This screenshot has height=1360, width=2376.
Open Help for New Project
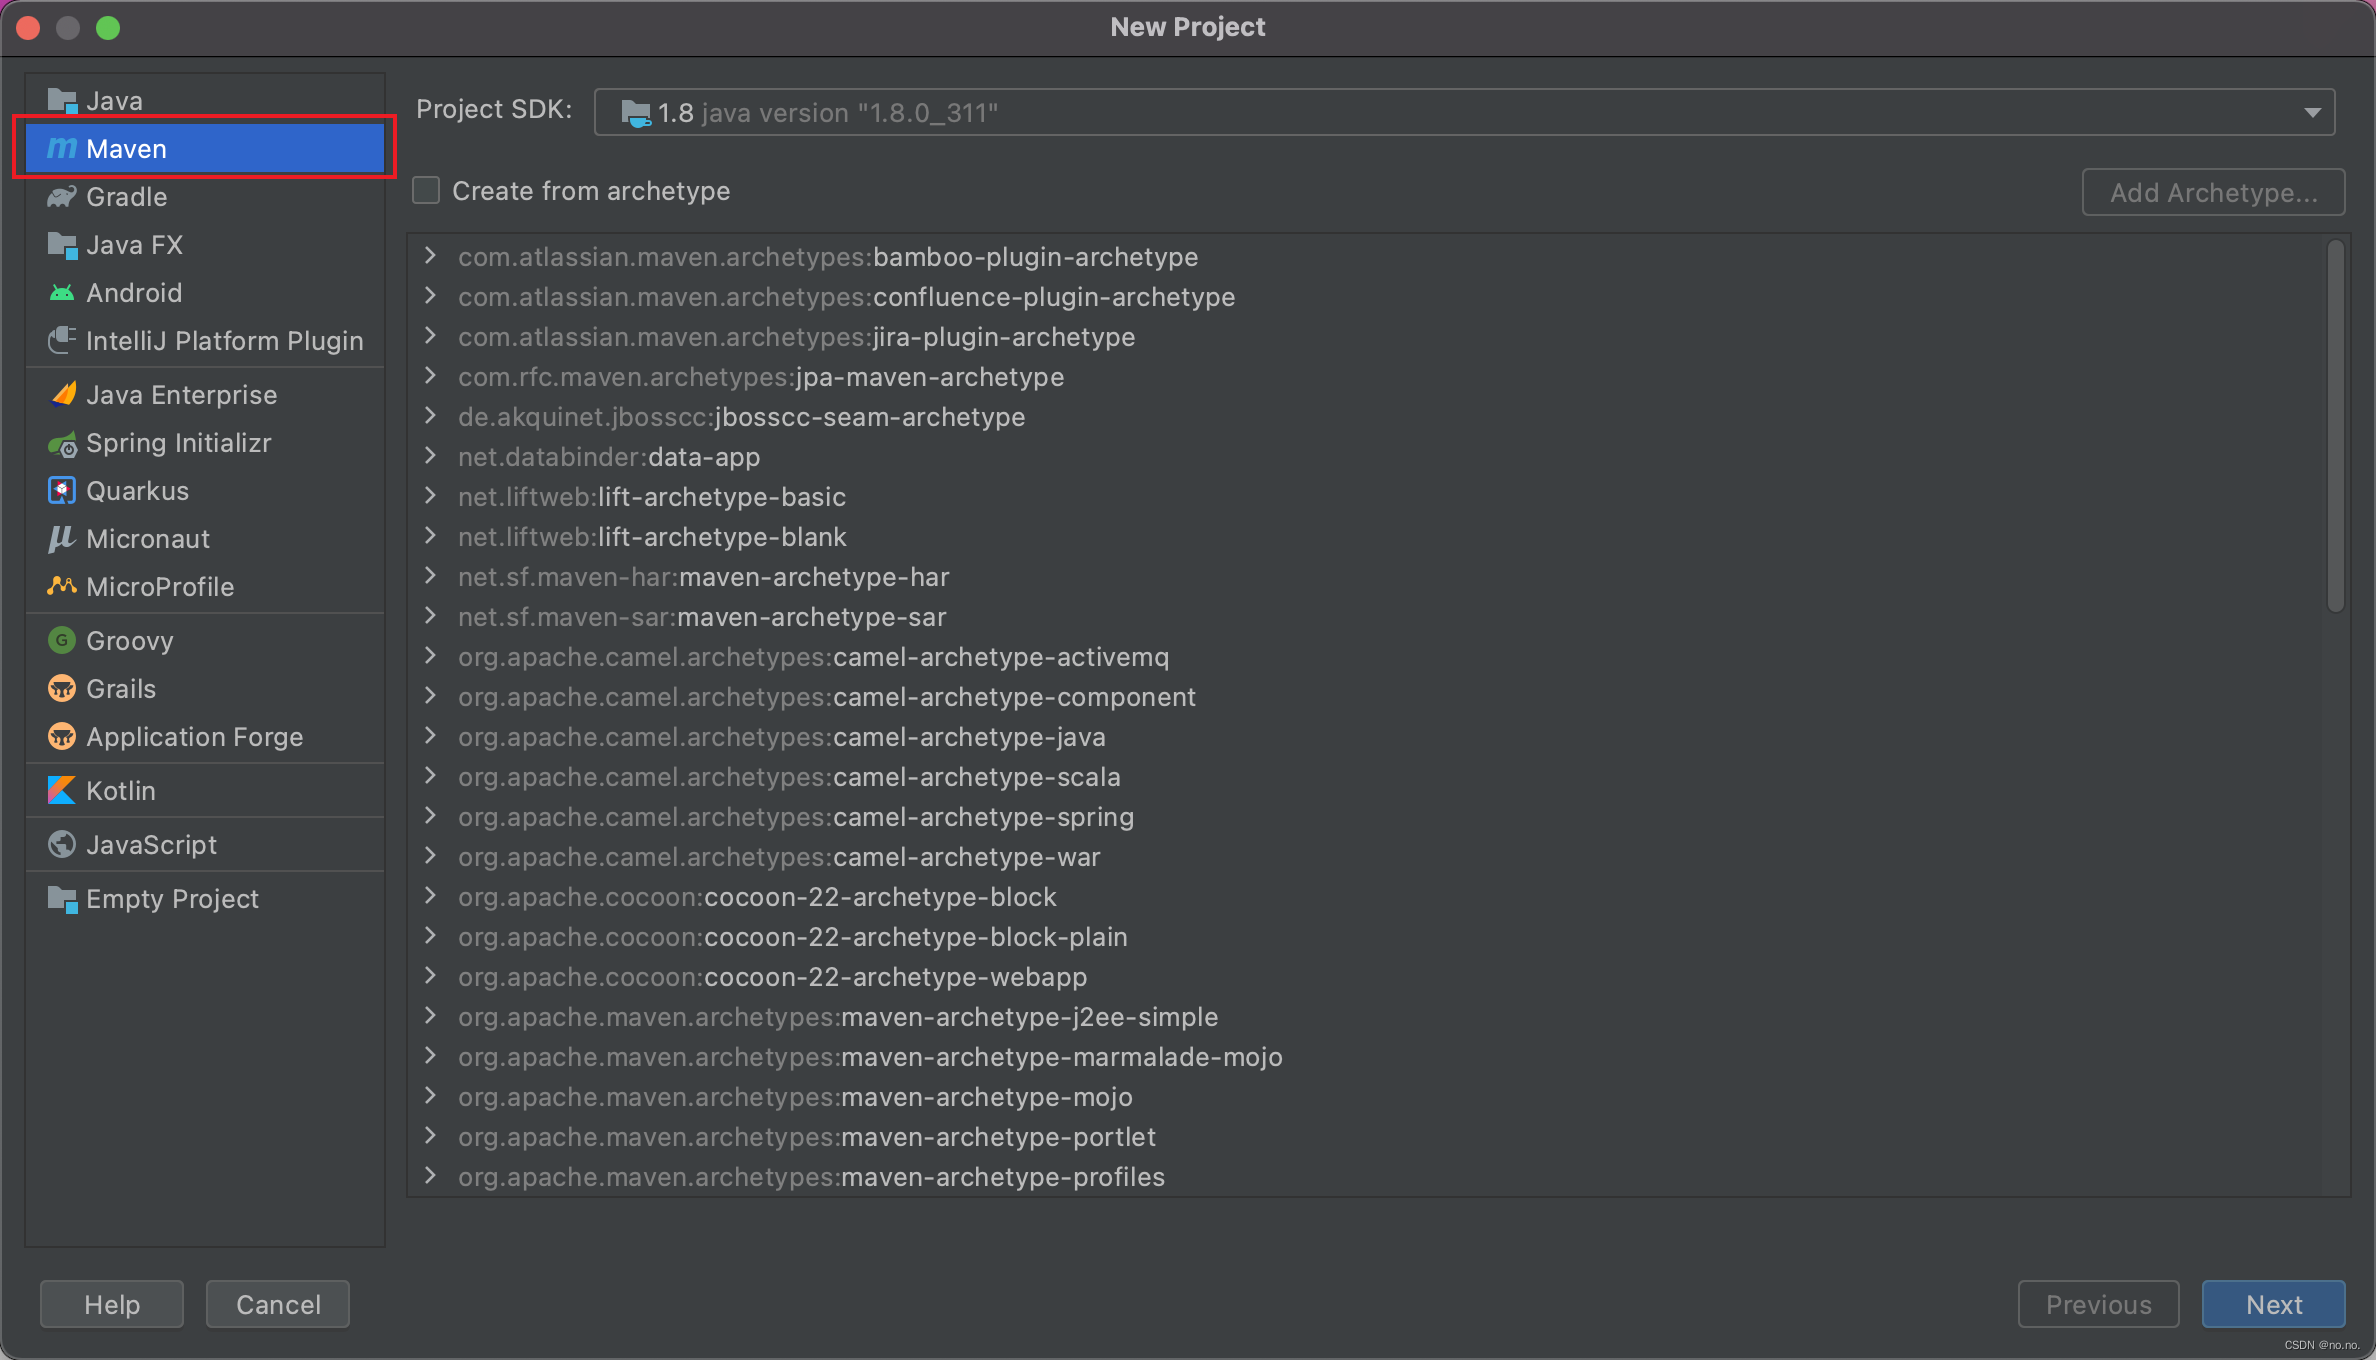coord(112,1304)
